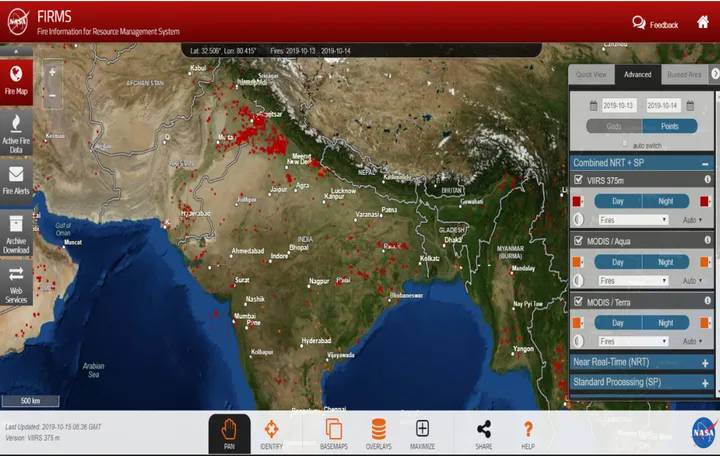The height and width of the screenshot is (456, 720).
Task: Uncheck the VIIRS 375m layer checkbox
Action: tap(579, 180)
